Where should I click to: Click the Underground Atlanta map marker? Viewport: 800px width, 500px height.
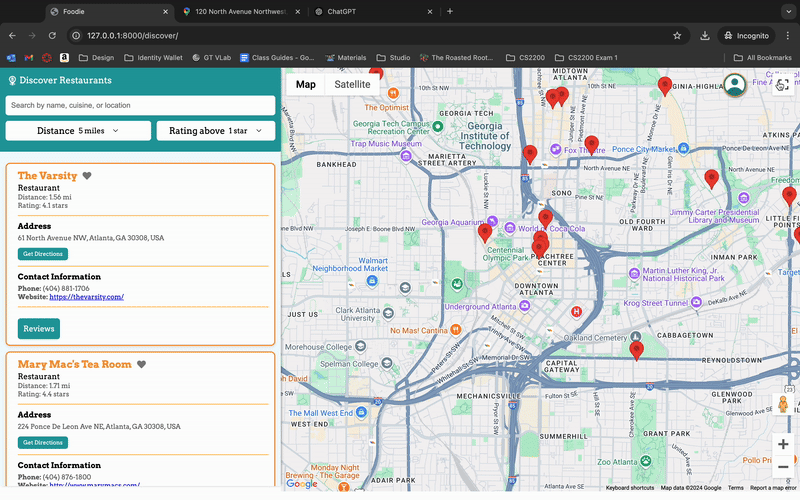pyautogui.click(x=524, y=306)
